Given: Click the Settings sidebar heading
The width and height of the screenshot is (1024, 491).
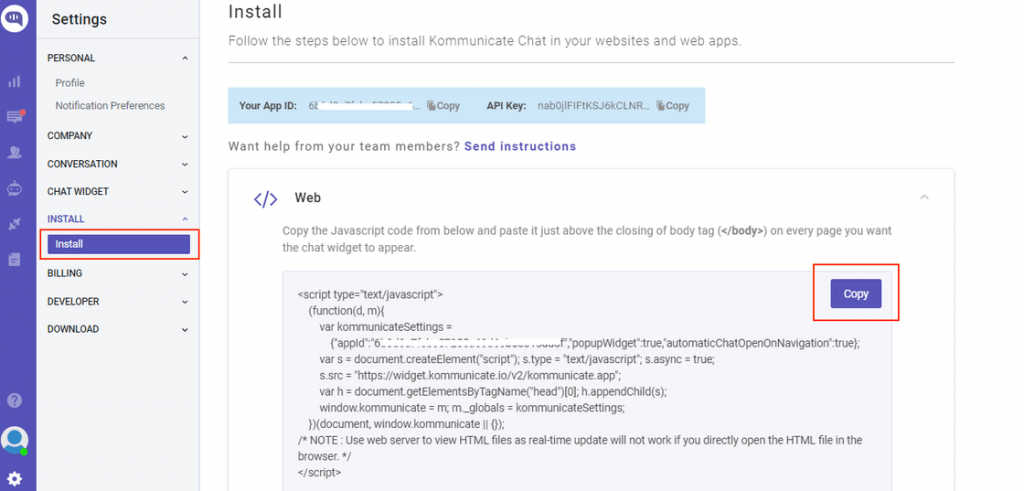Looking at the screenshot, I should (x=79, y=20).
